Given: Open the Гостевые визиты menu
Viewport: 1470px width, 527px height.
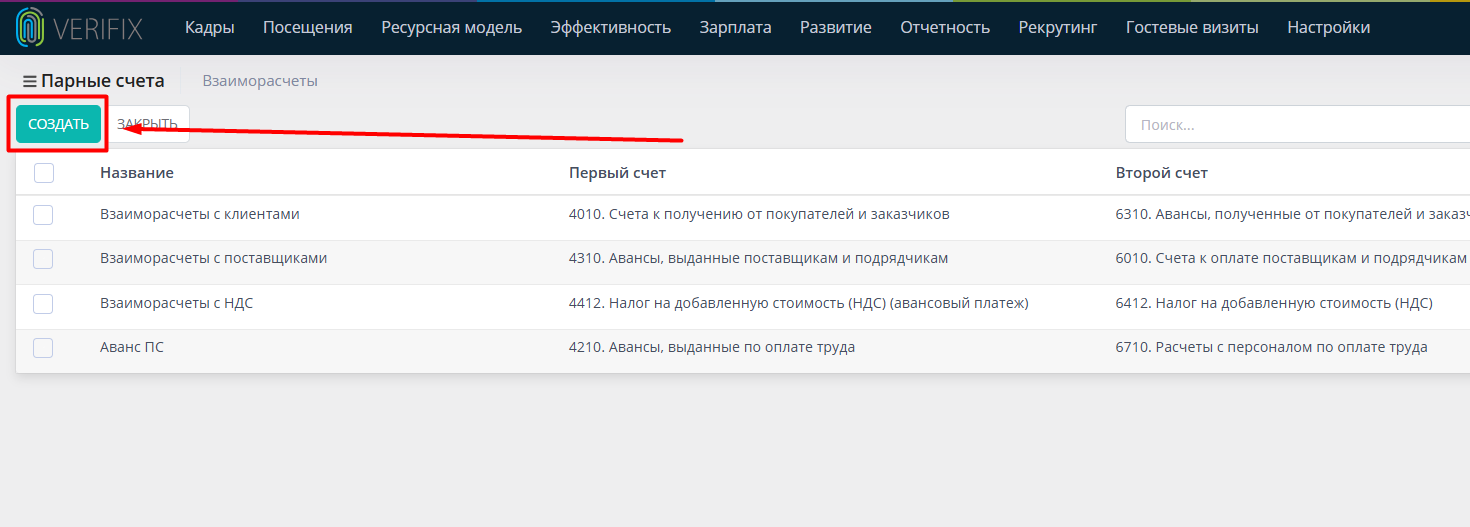Looking at the screenshot, I should point(1192,28).
